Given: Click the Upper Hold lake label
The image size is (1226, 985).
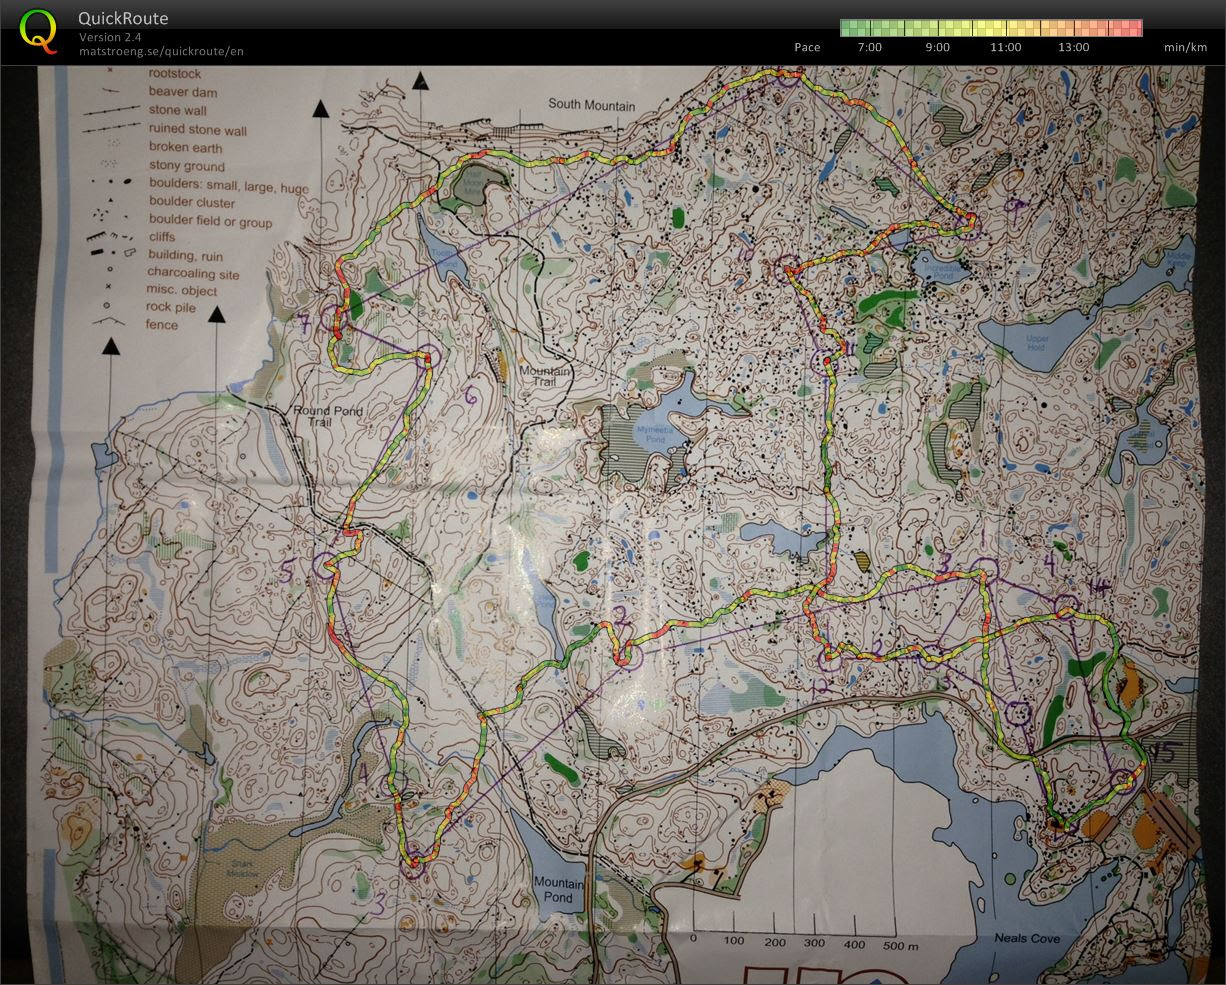Looking at the screenshot, I should tap(1038, 343).
